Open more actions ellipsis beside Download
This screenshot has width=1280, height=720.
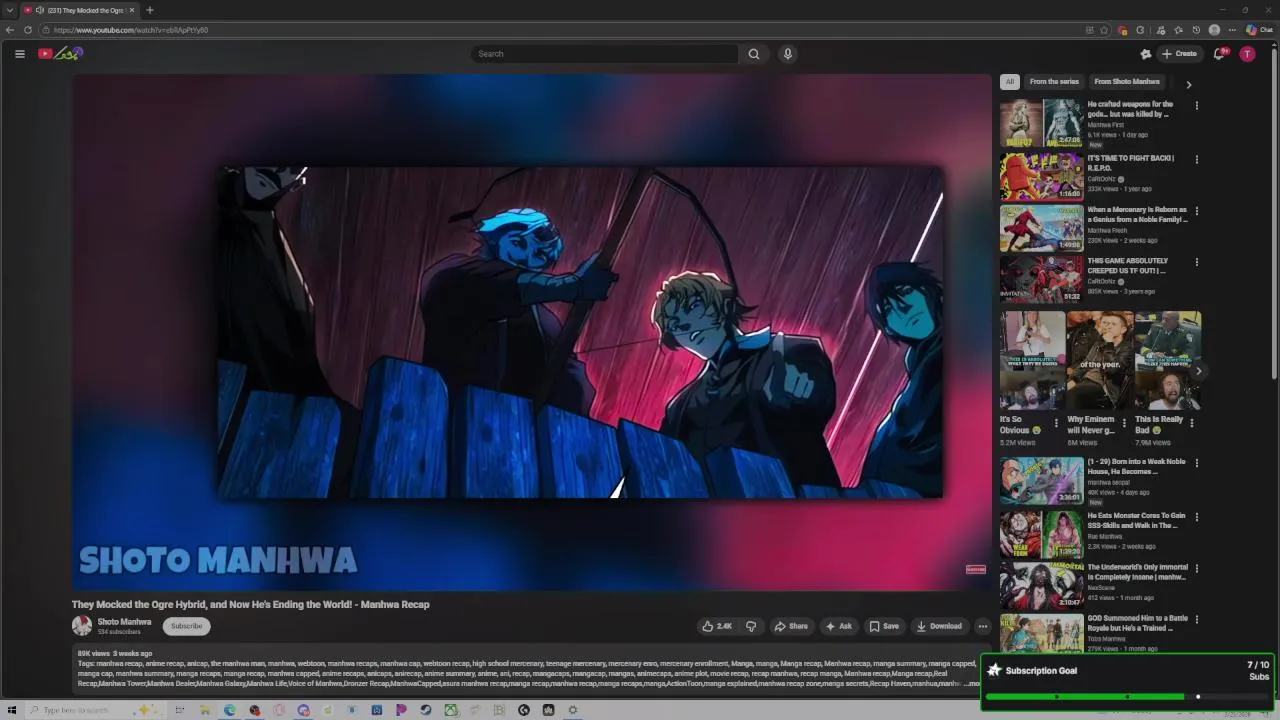(x=982, y=626)
